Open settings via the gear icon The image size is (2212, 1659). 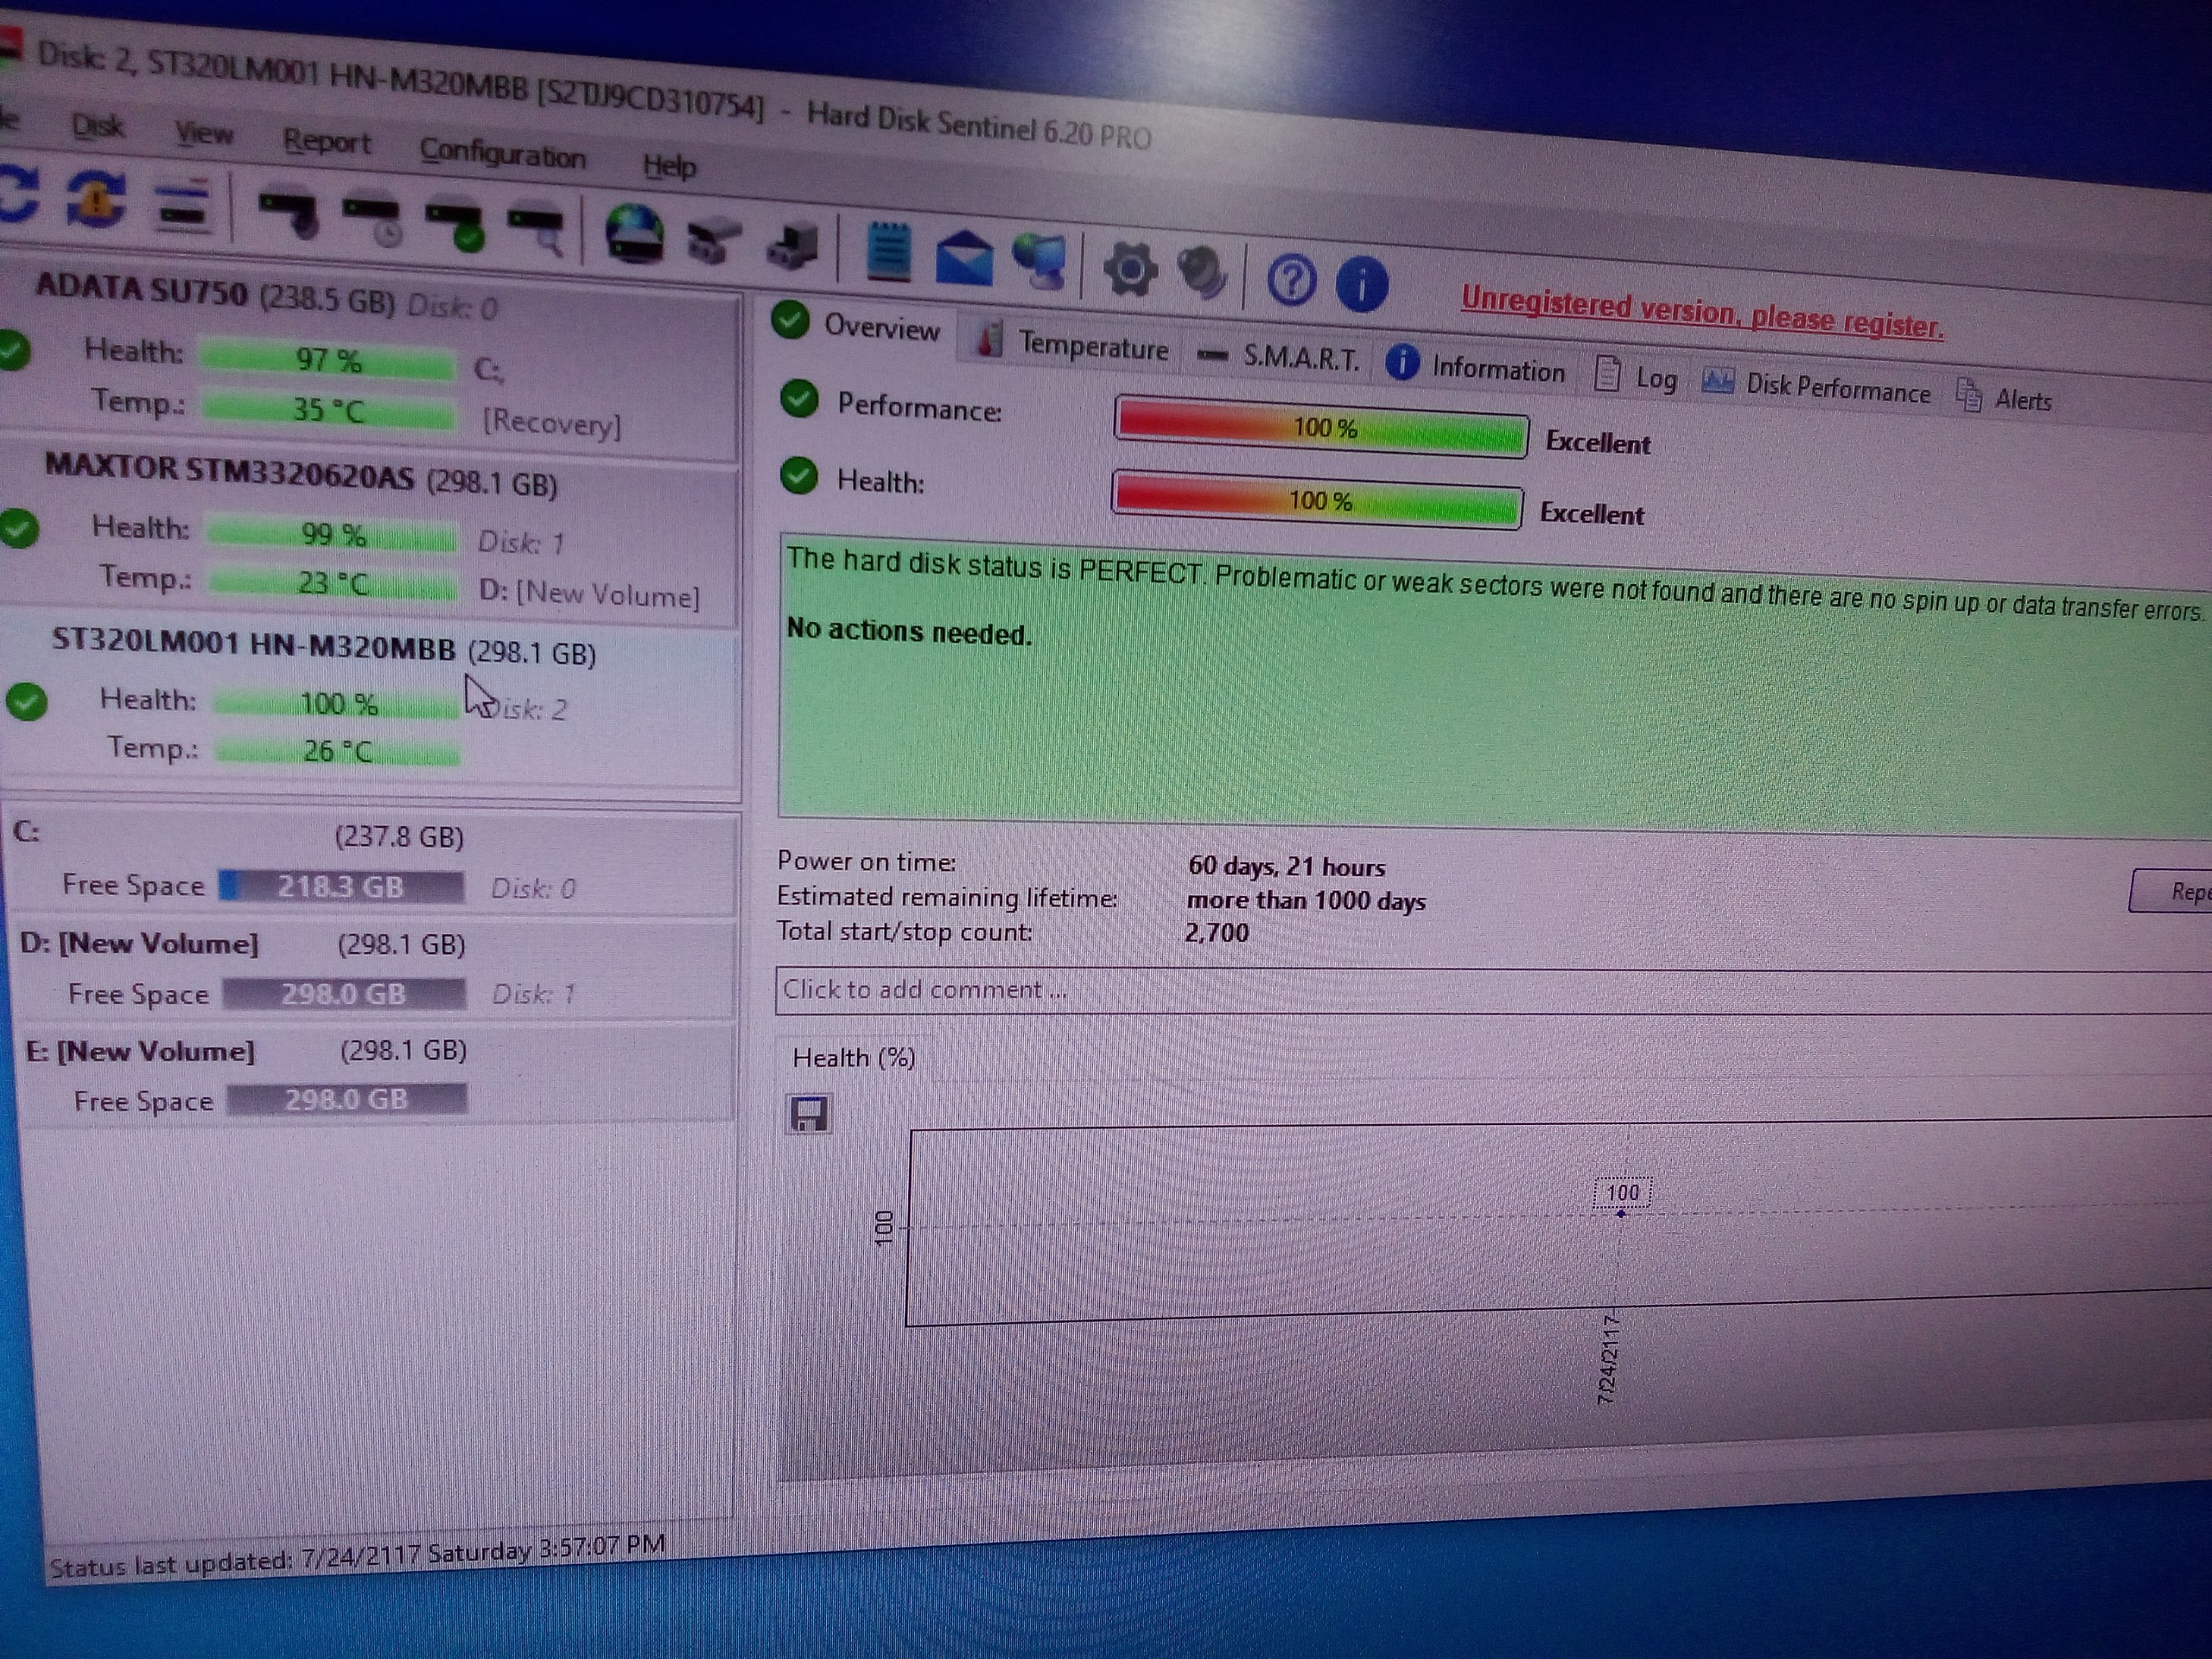(1130, 269)
